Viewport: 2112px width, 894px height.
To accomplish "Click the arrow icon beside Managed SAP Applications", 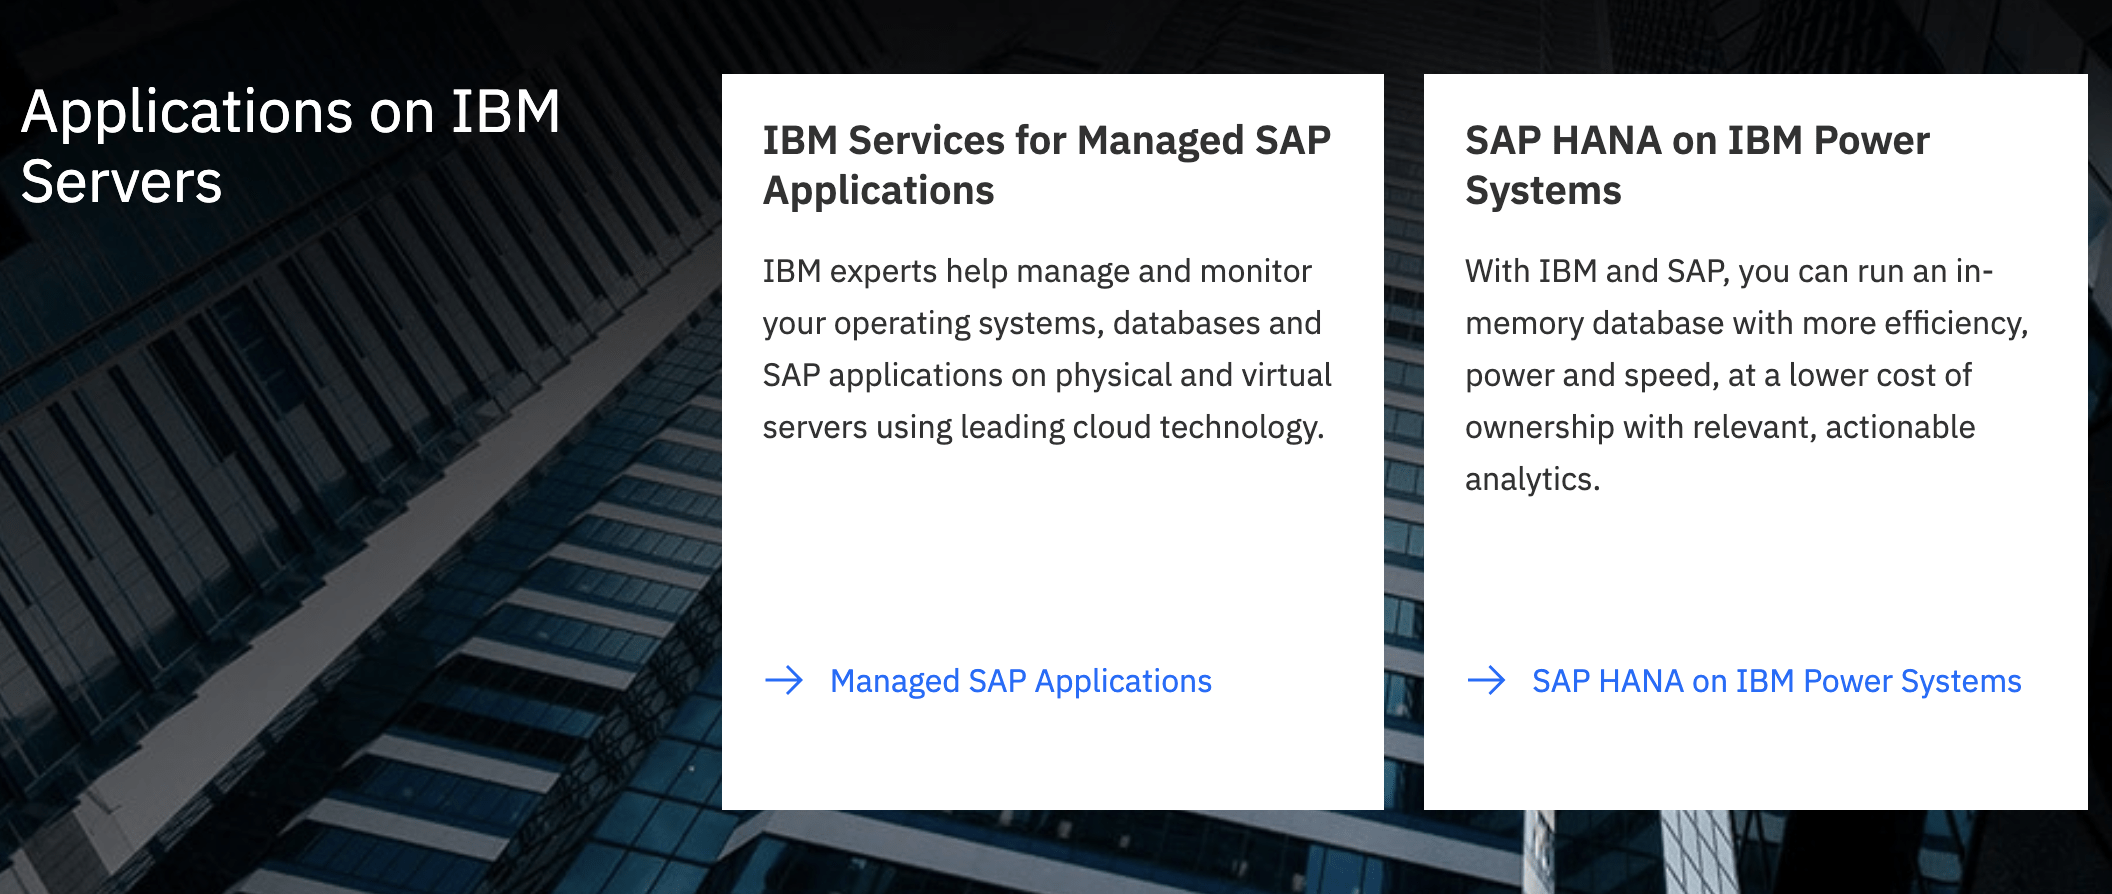I will (x=784, y=681).
